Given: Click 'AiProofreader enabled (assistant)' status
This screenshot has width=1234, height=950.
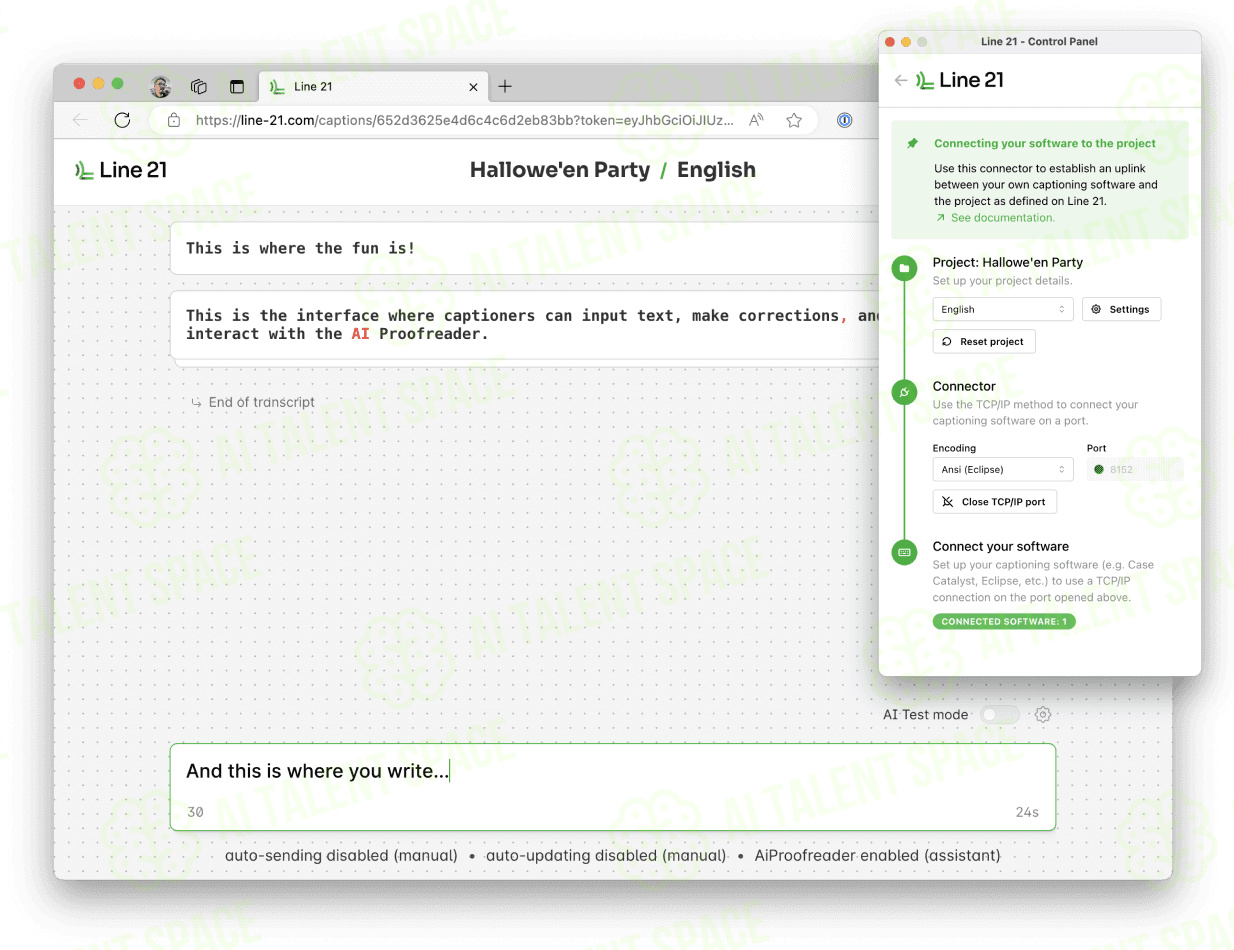Looking at the screenshot, I should [877, 855].
